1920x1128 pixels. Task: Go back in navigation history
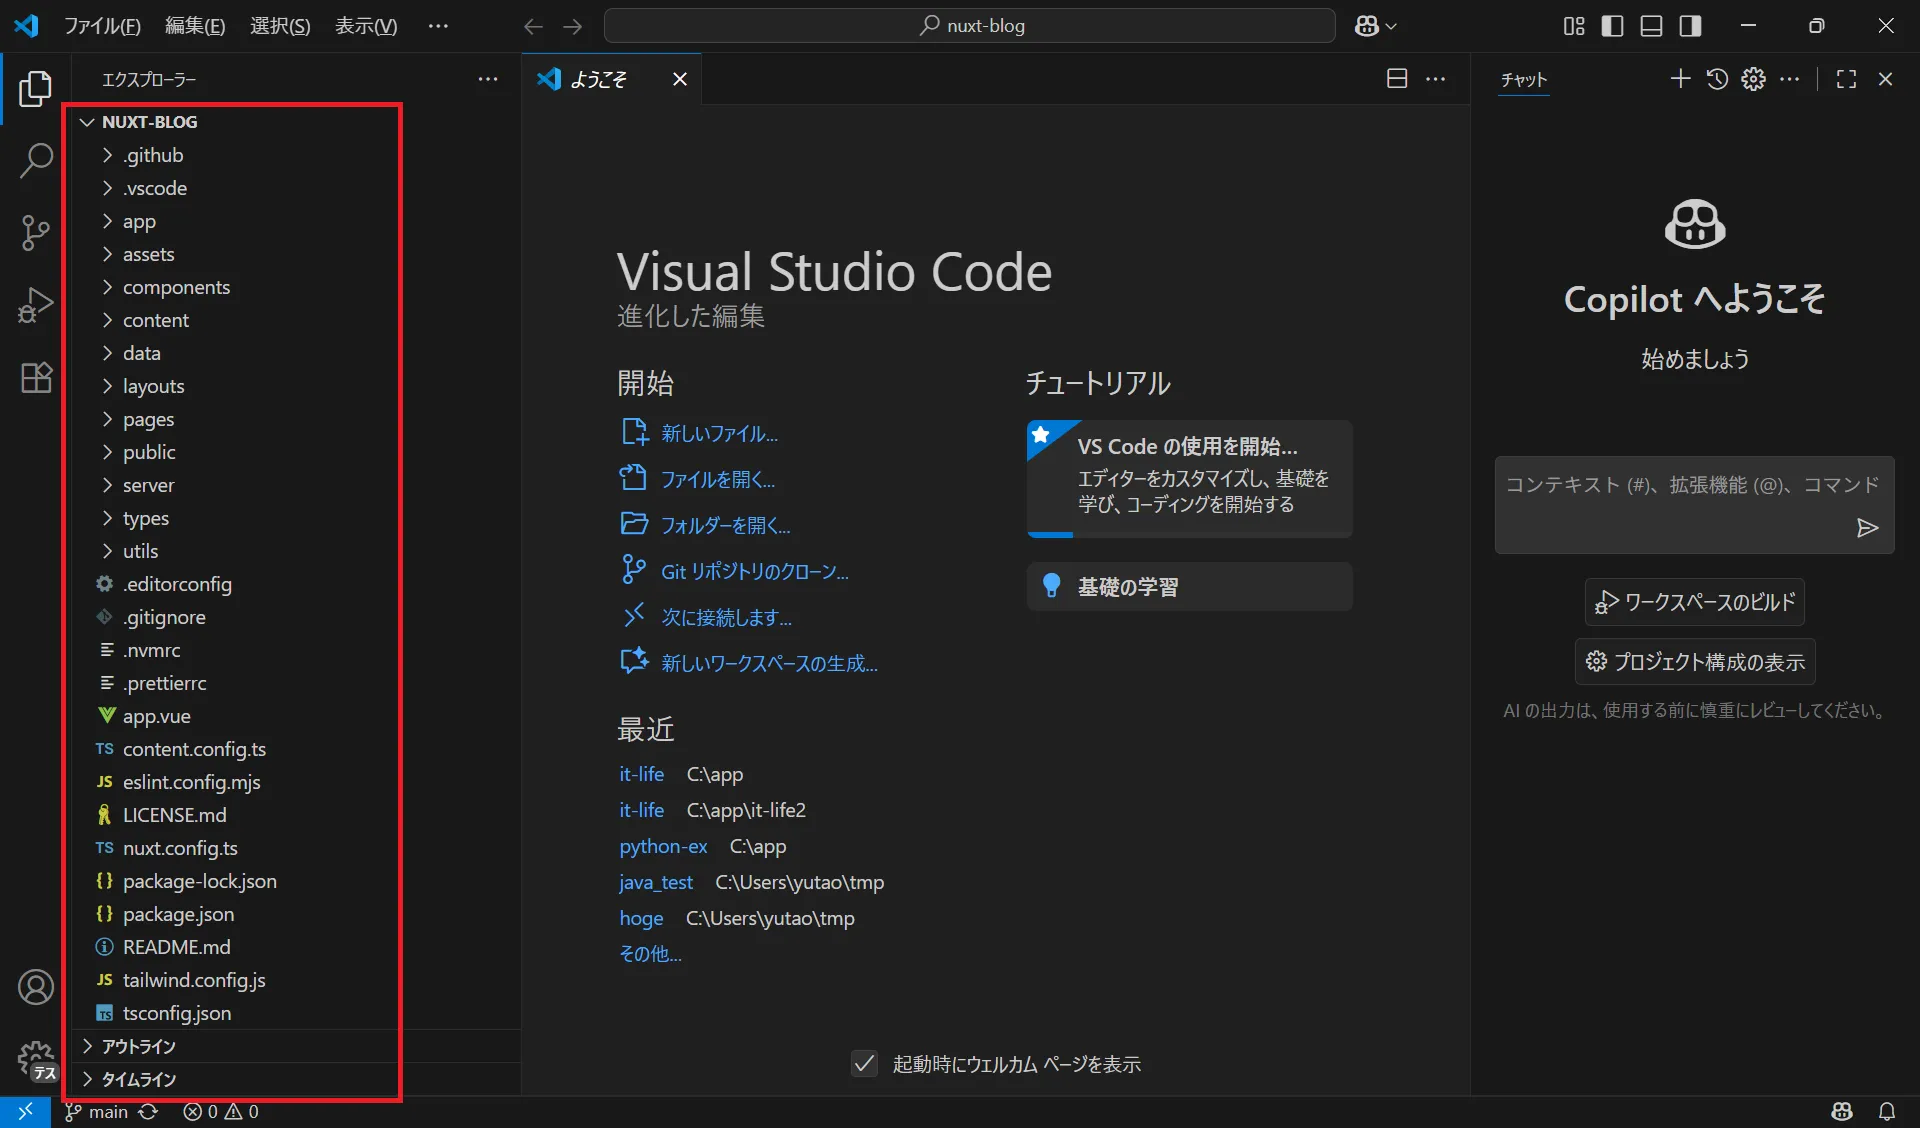tap(533, 26)
